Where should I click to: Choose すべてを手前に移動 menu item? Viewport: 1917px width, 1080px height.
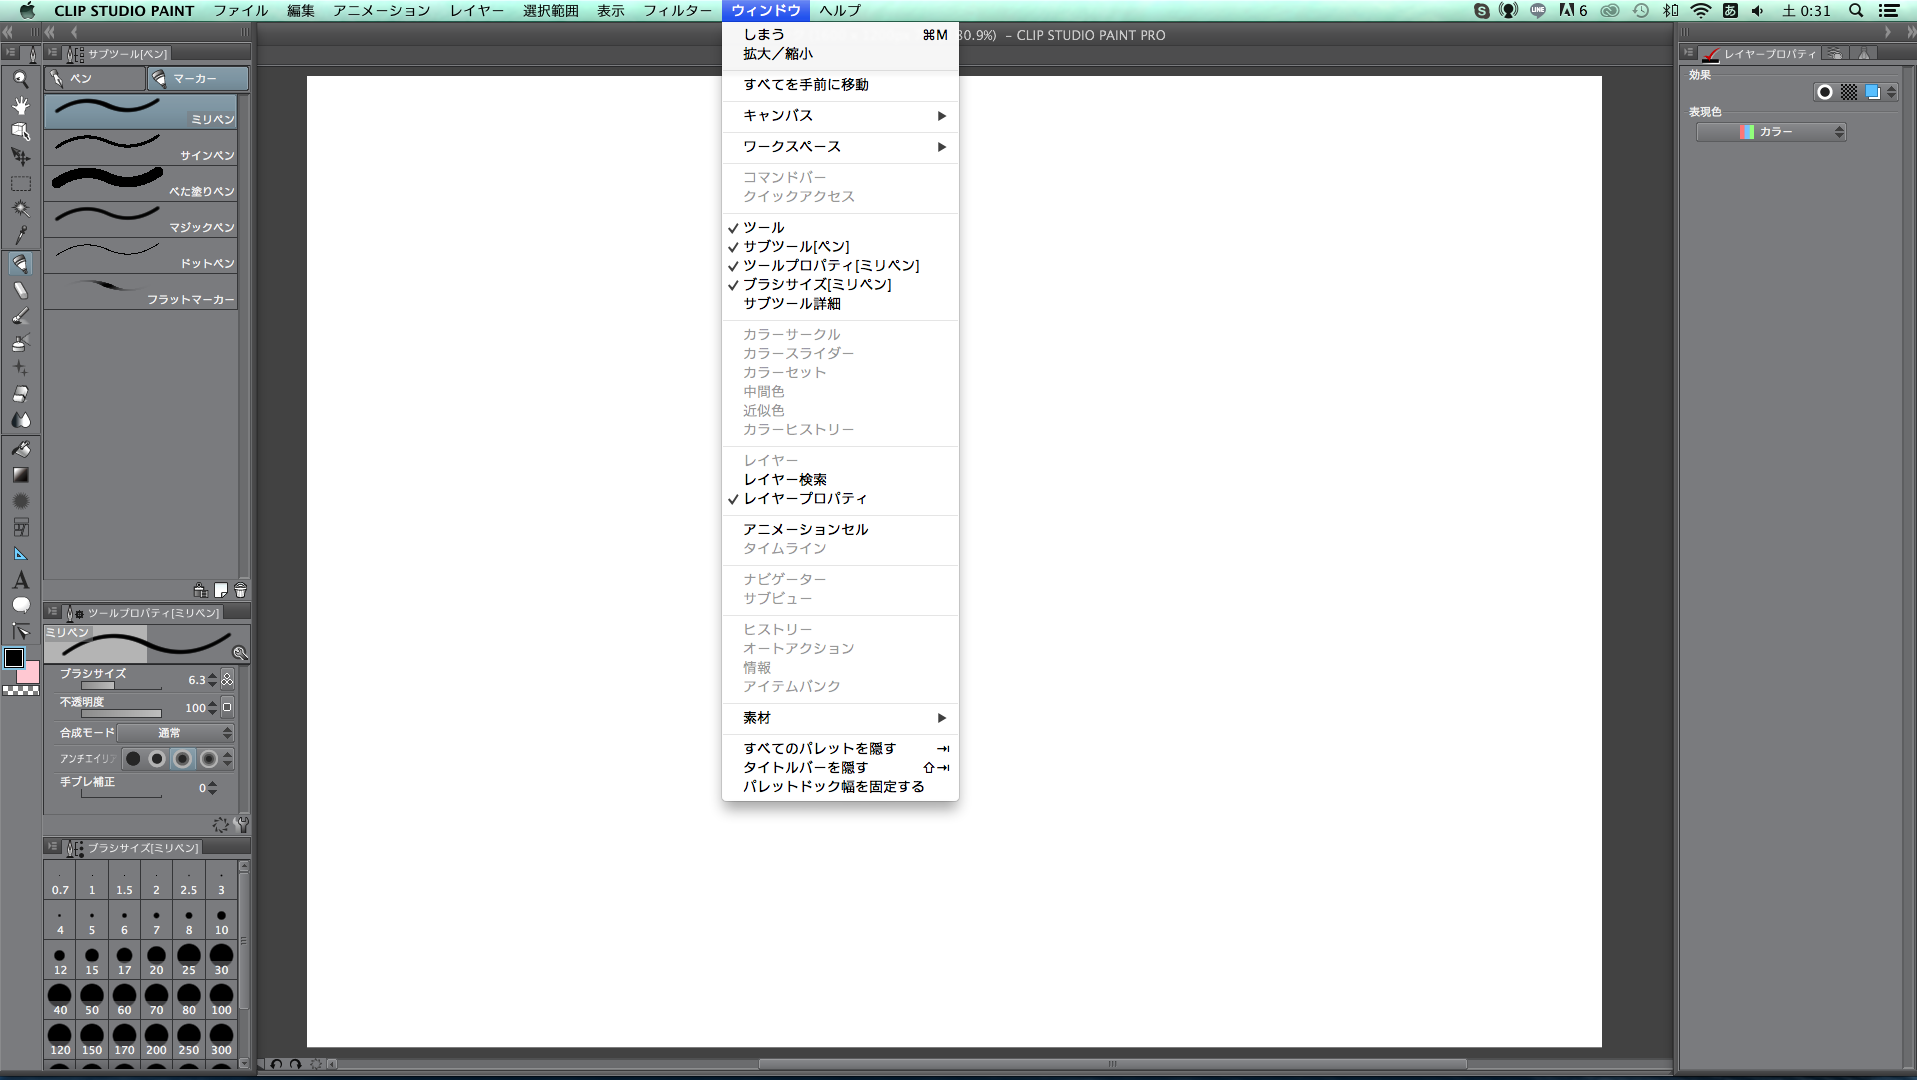click(839, 85)
